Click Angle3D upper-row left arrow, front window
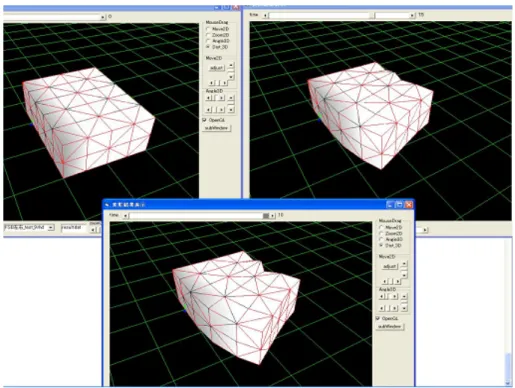The height and width of the screenshot is (388, 515). pos(382,296)
